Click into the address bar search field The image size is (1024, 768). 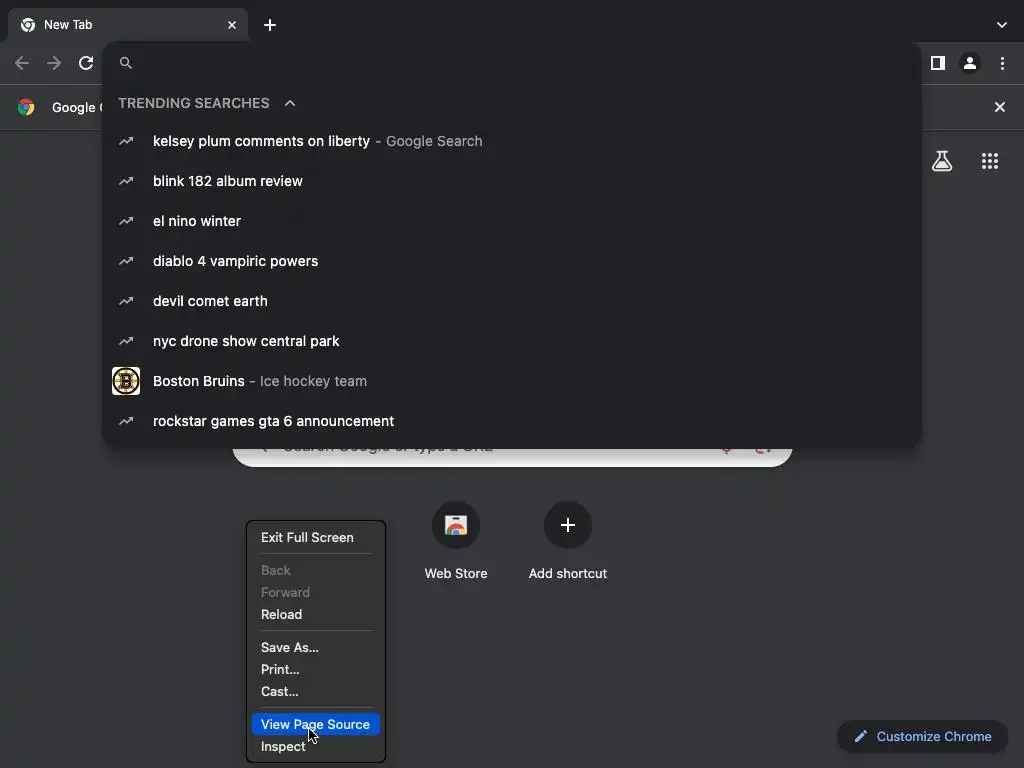coord(500,63)
